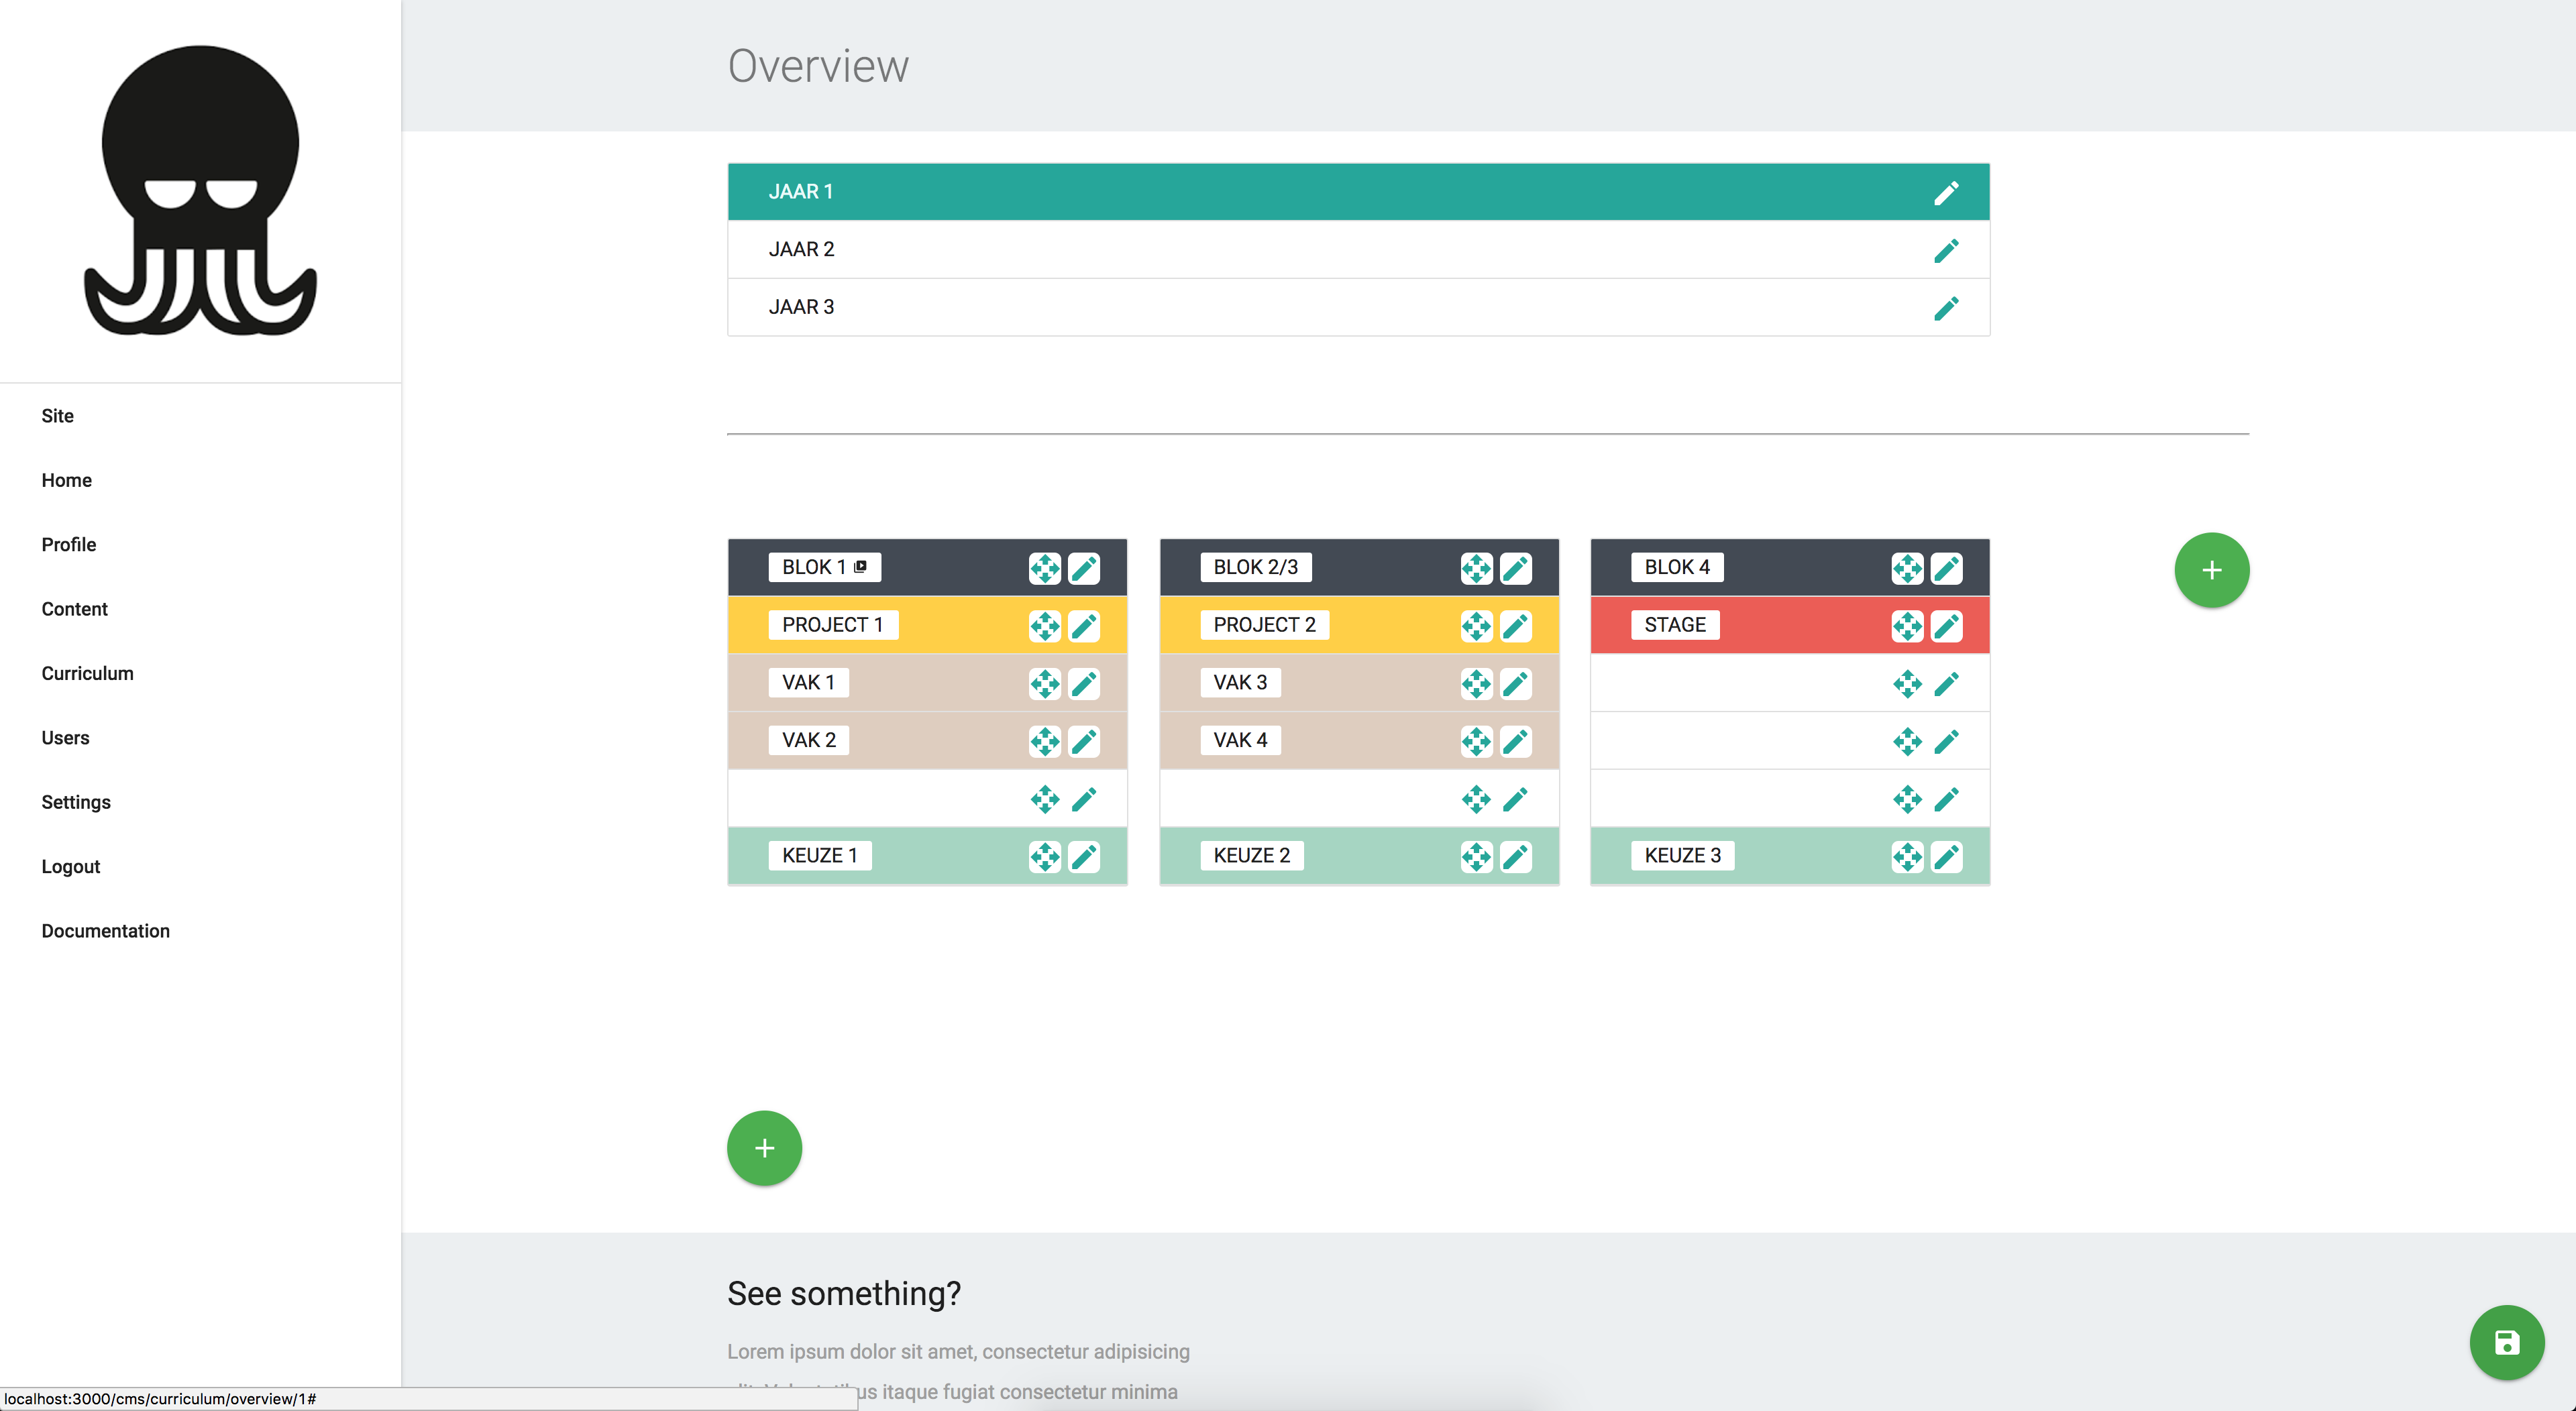Add a new row with bottom plus button
2576x1411 pixels.
764,1148
